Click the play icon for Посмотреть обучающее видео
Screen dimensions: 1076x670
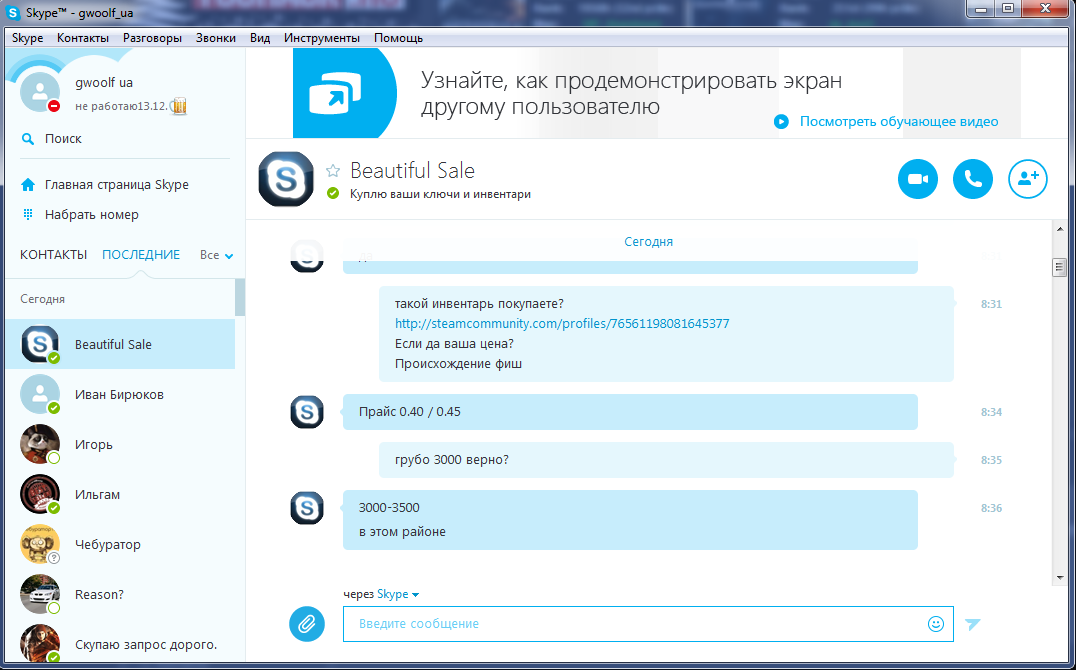[780, 122]
